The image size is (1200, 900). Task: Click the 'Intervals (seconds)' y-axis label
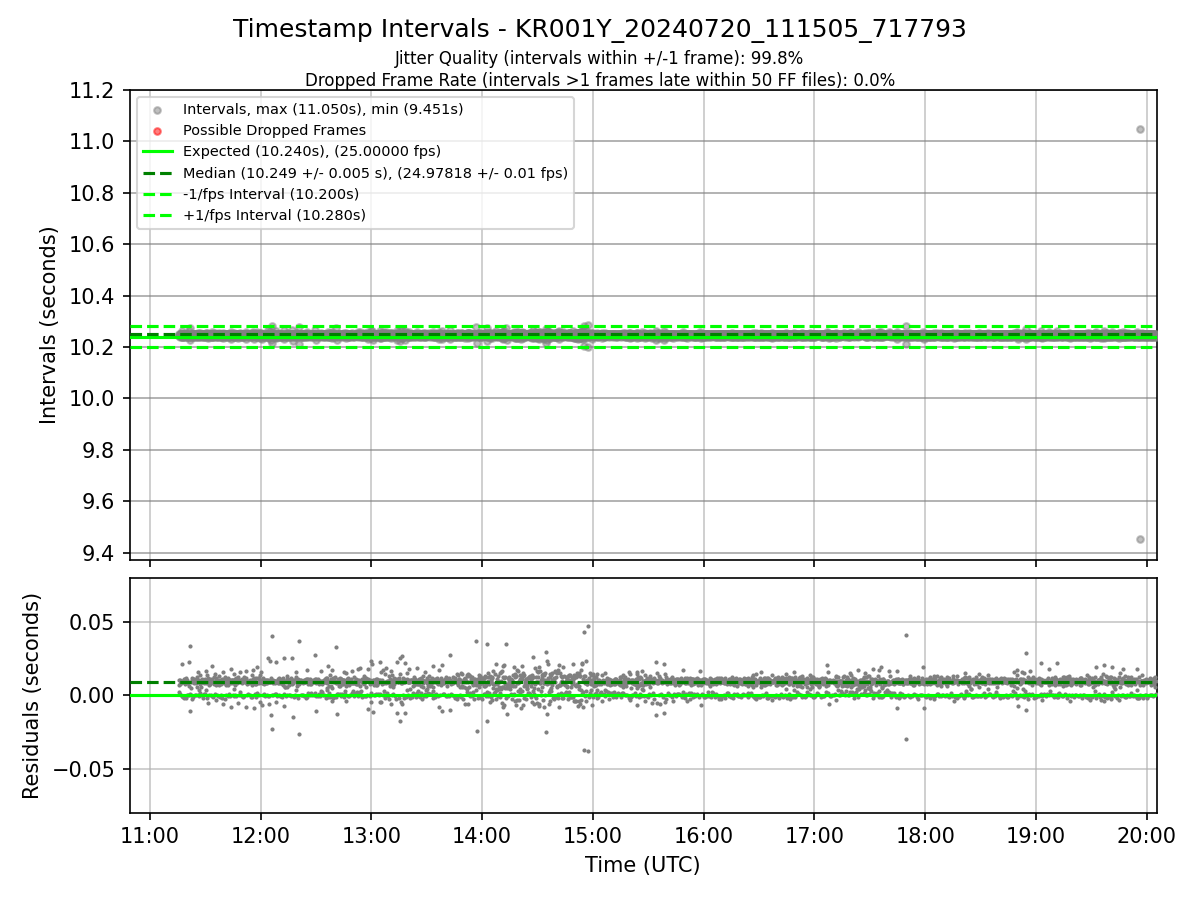pos(49,325)
